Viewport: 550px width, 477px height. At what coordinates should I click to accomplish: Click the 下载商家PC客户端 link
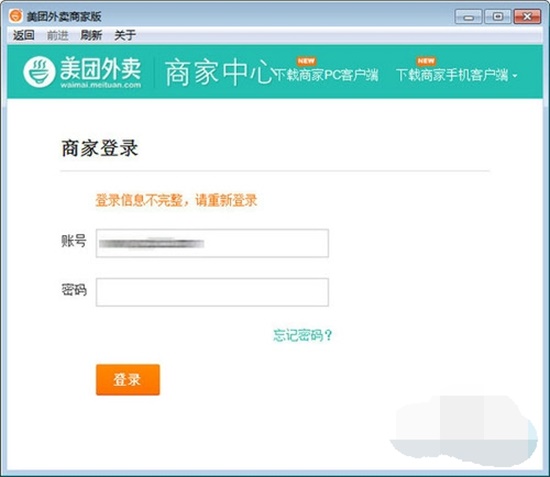coord(326,75)
